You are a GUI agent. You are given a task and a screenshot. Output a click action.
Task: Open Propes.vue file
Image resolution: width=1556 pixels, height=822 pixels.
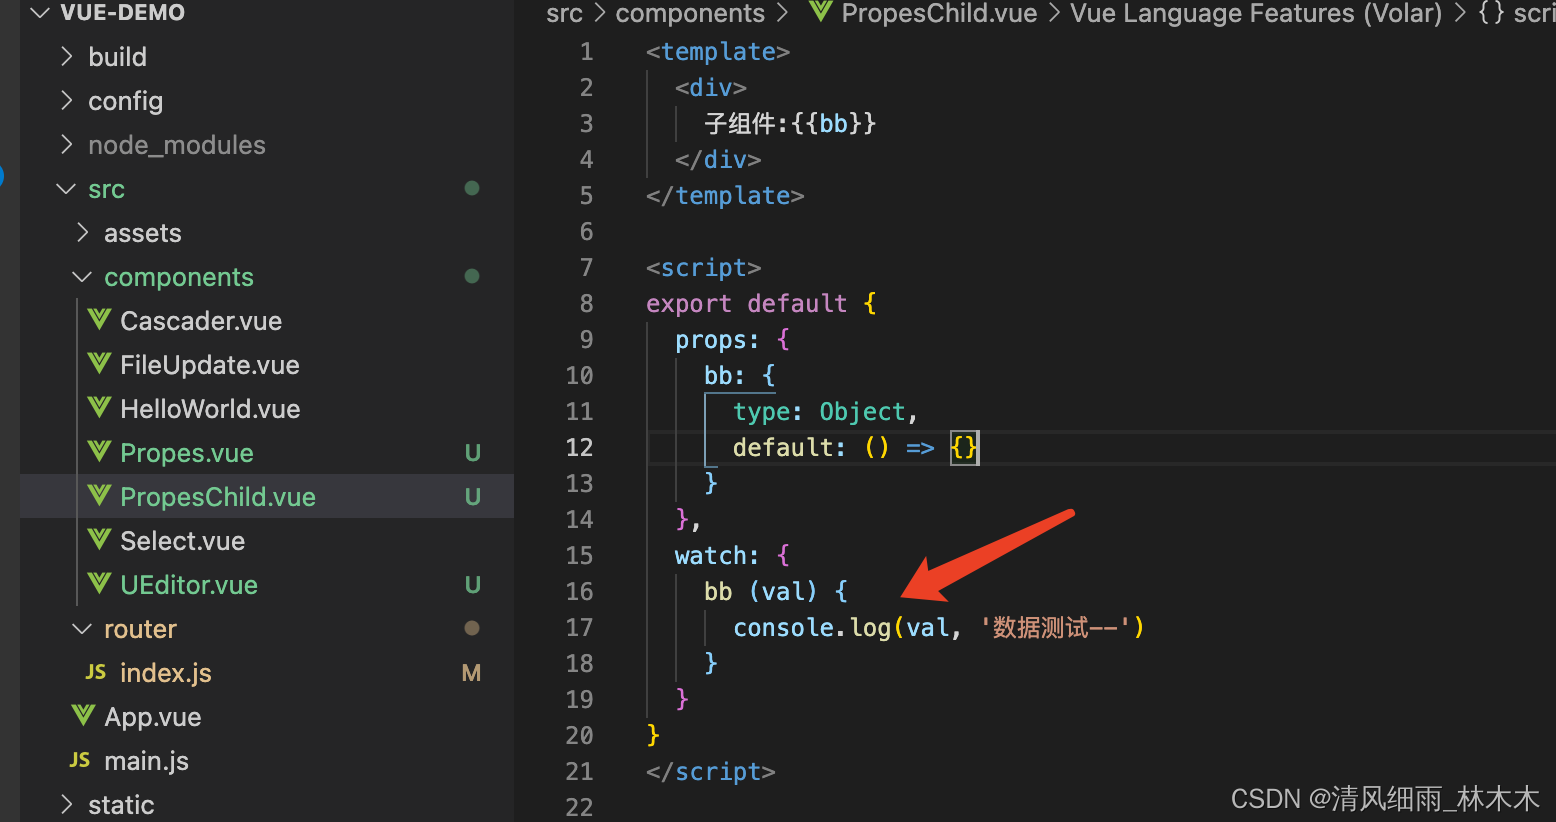187,453
